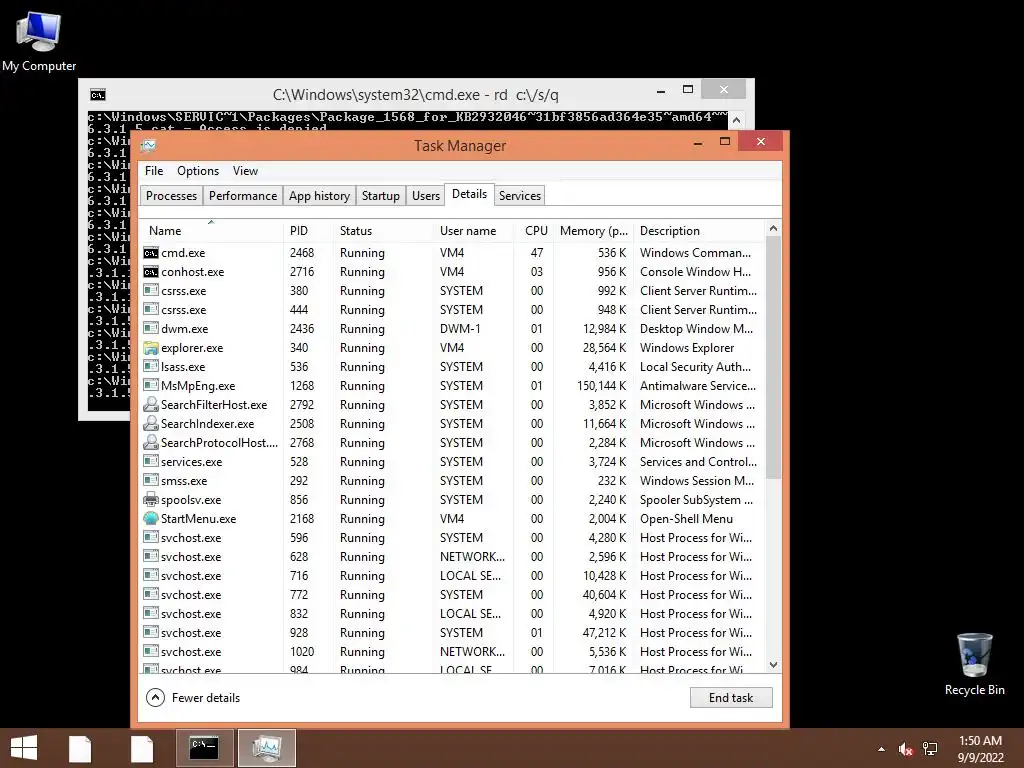Click the Task Manager vertical scrollbar thumb
1024x768 pixels.
[x=773, y=357]
